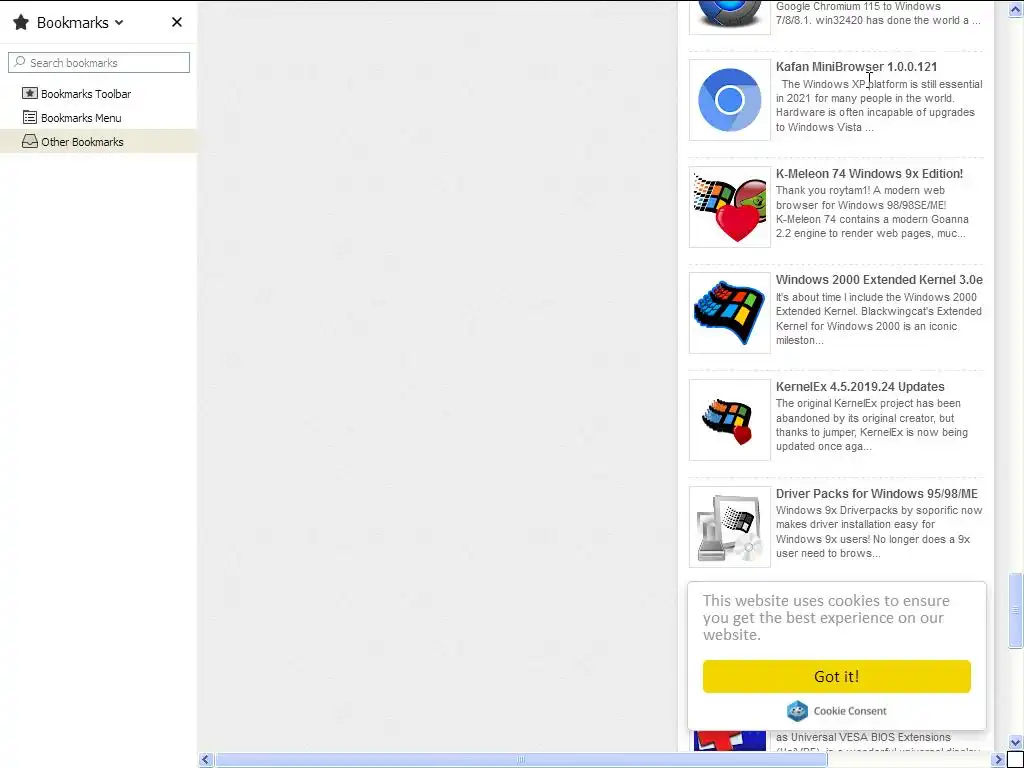
Task: Click the 'Google Chromium 115 to Windows' description text
Action: point(878,13)
